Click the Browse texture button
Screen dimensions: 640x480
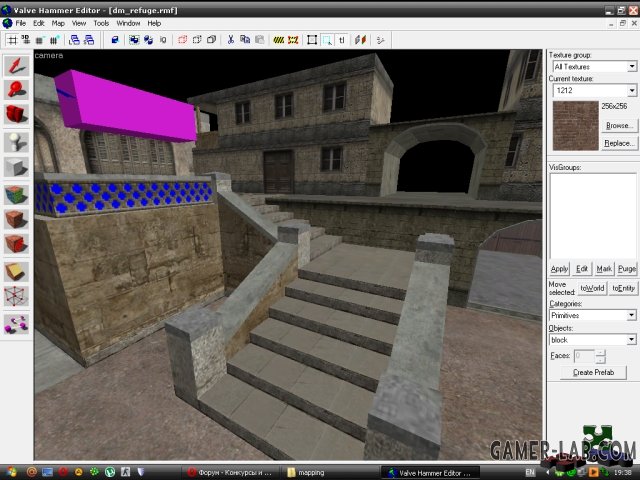coord(619,125)
